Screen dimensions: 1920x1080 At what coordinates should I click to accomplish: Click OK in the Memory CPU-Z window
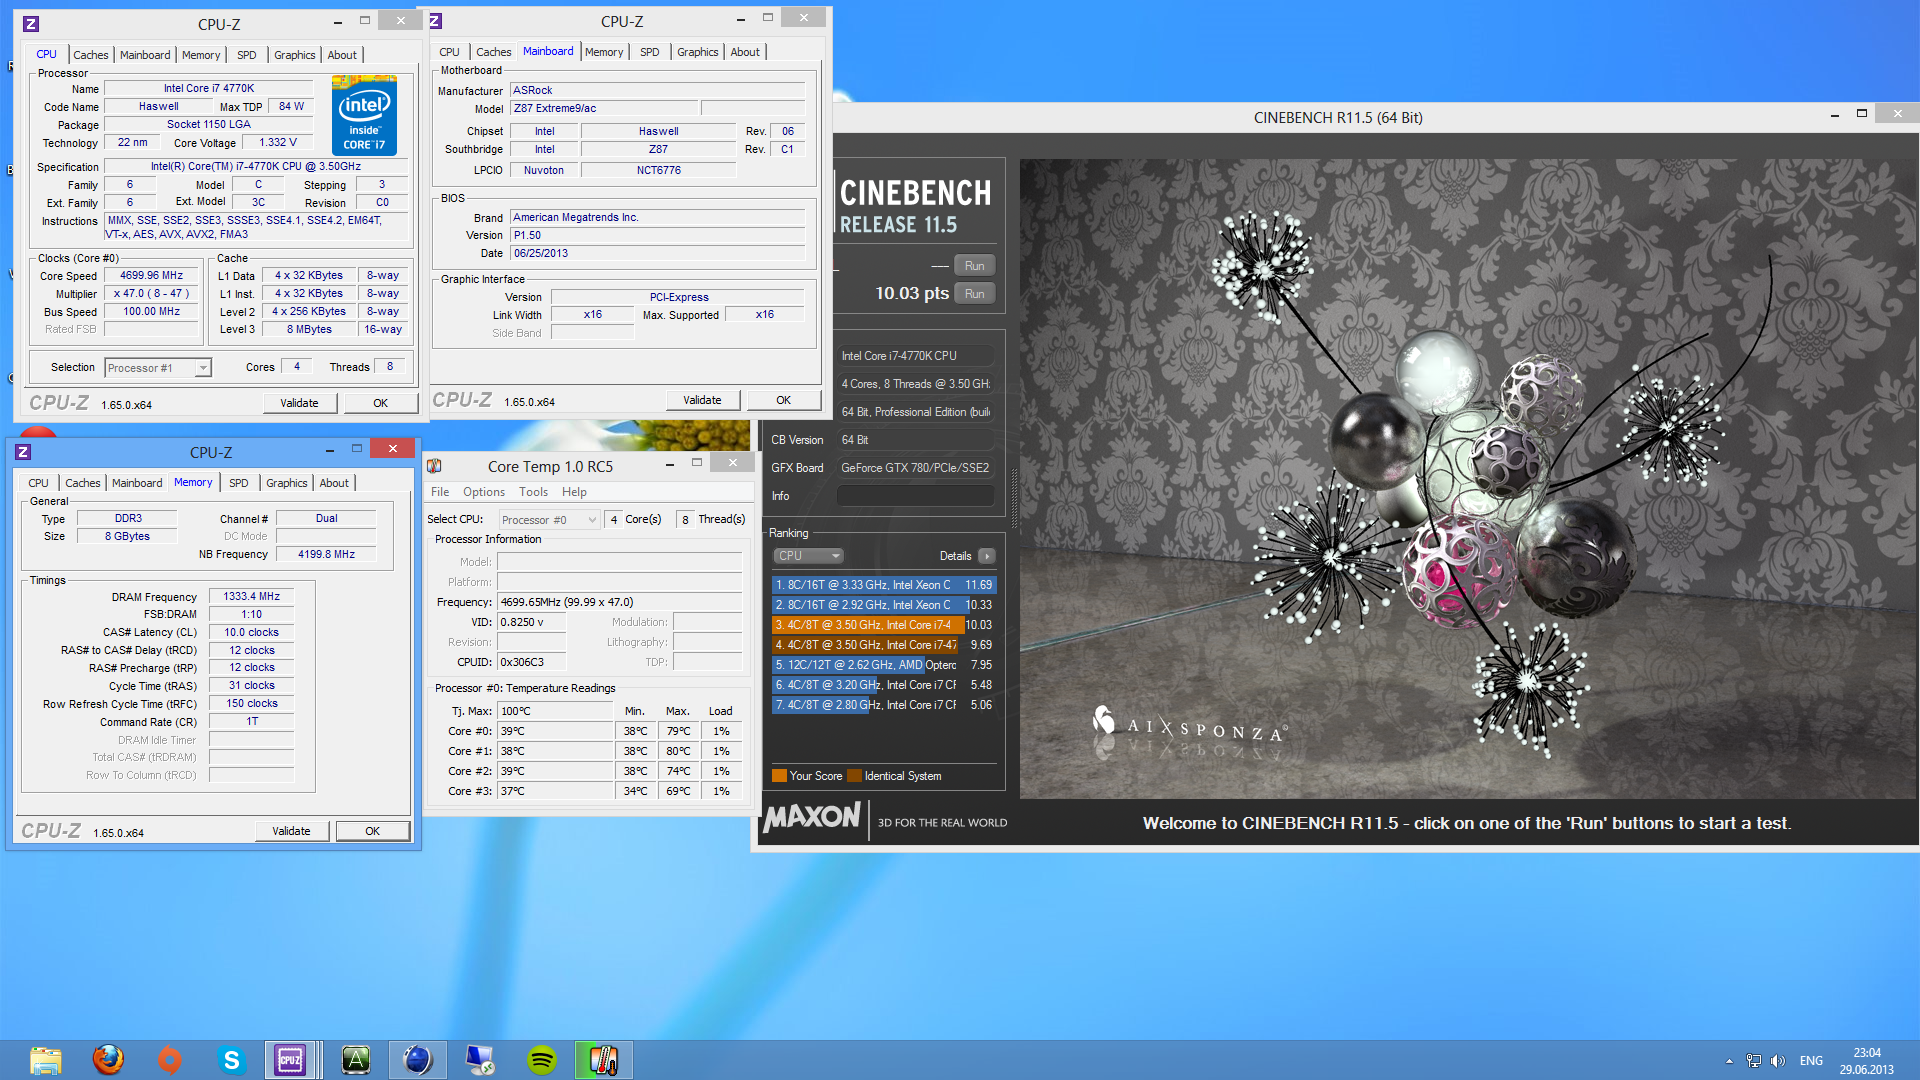[373, 831]
